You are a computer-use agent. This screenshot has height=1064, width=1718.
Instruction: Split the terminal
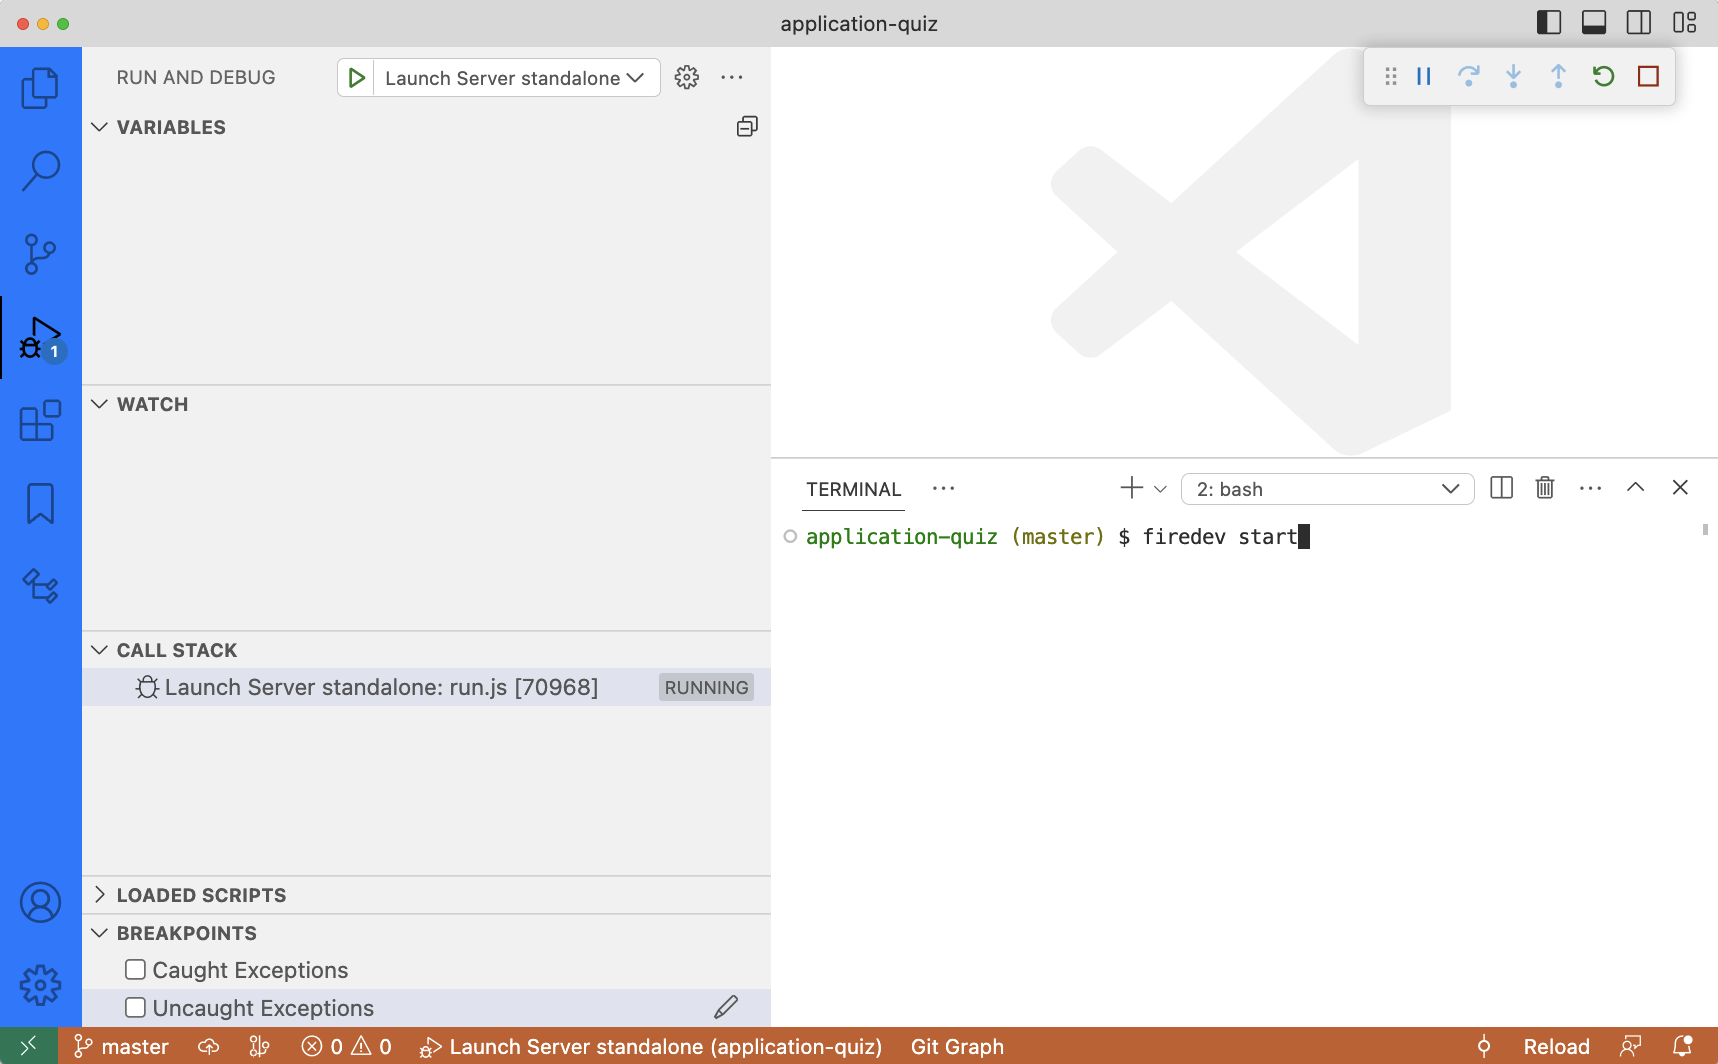(x=1501, y=488)
